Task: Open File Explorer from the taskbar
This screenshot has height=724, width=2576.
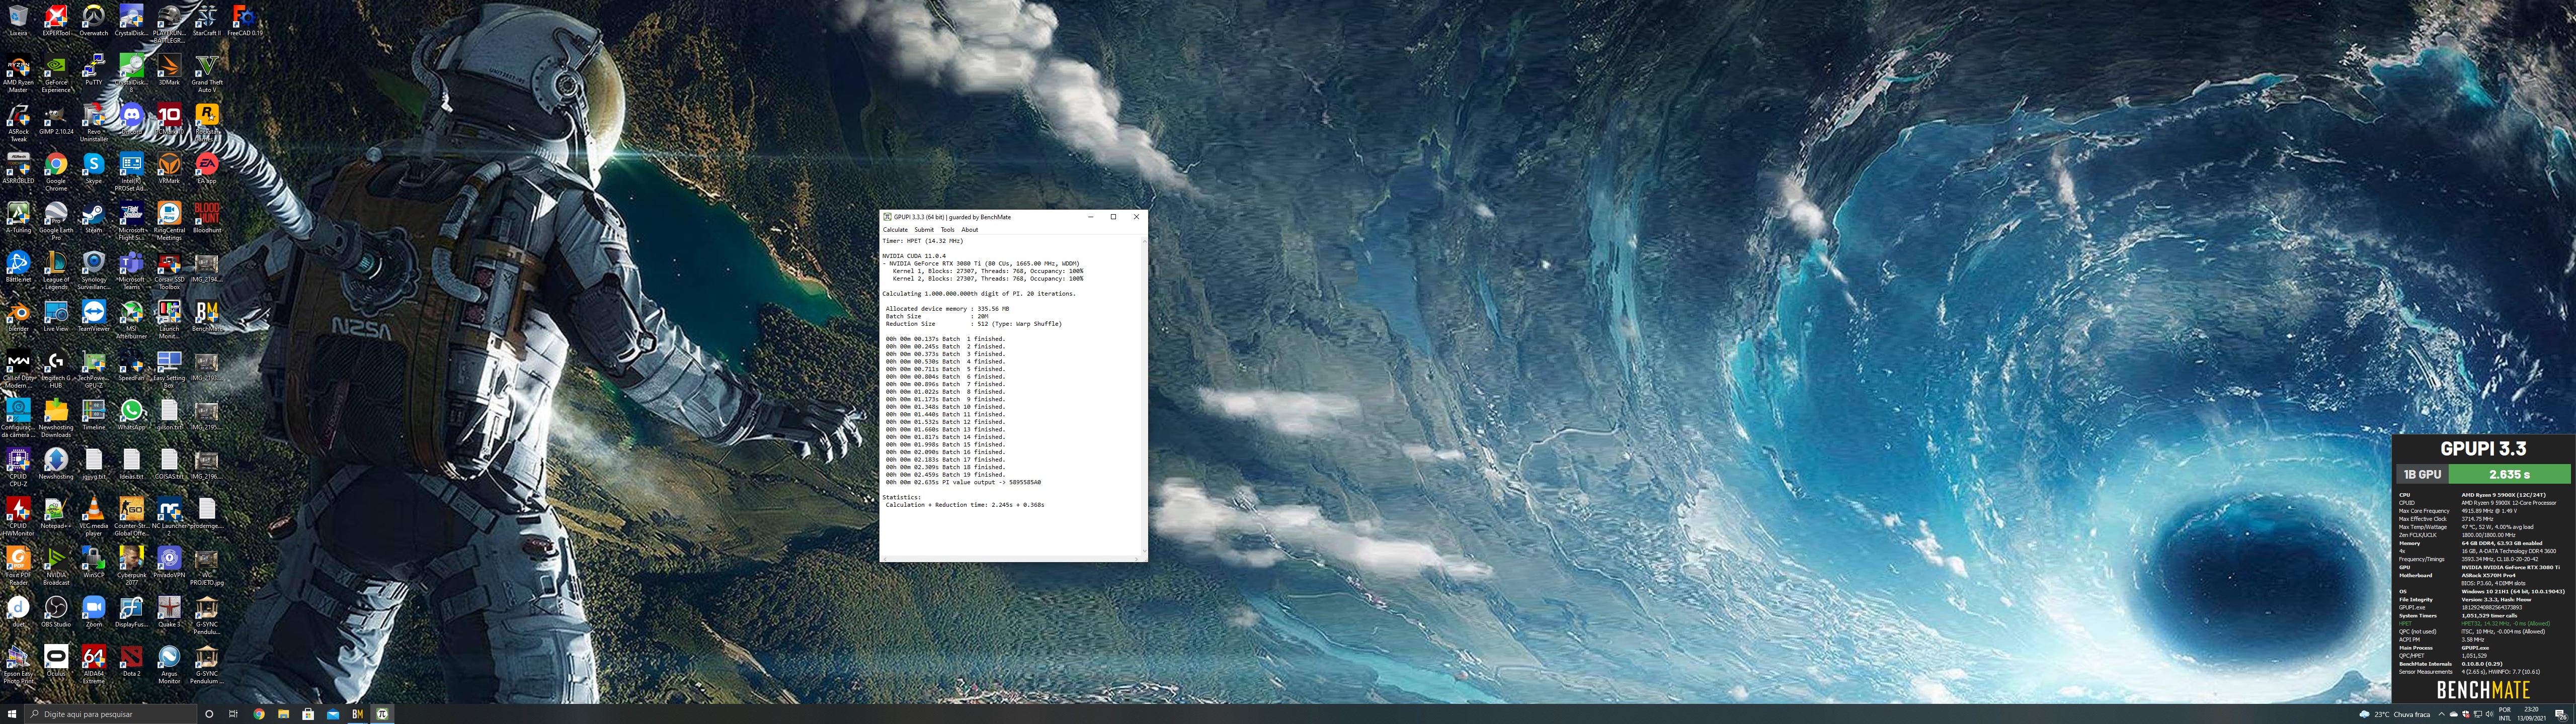Action: [283, 714]
